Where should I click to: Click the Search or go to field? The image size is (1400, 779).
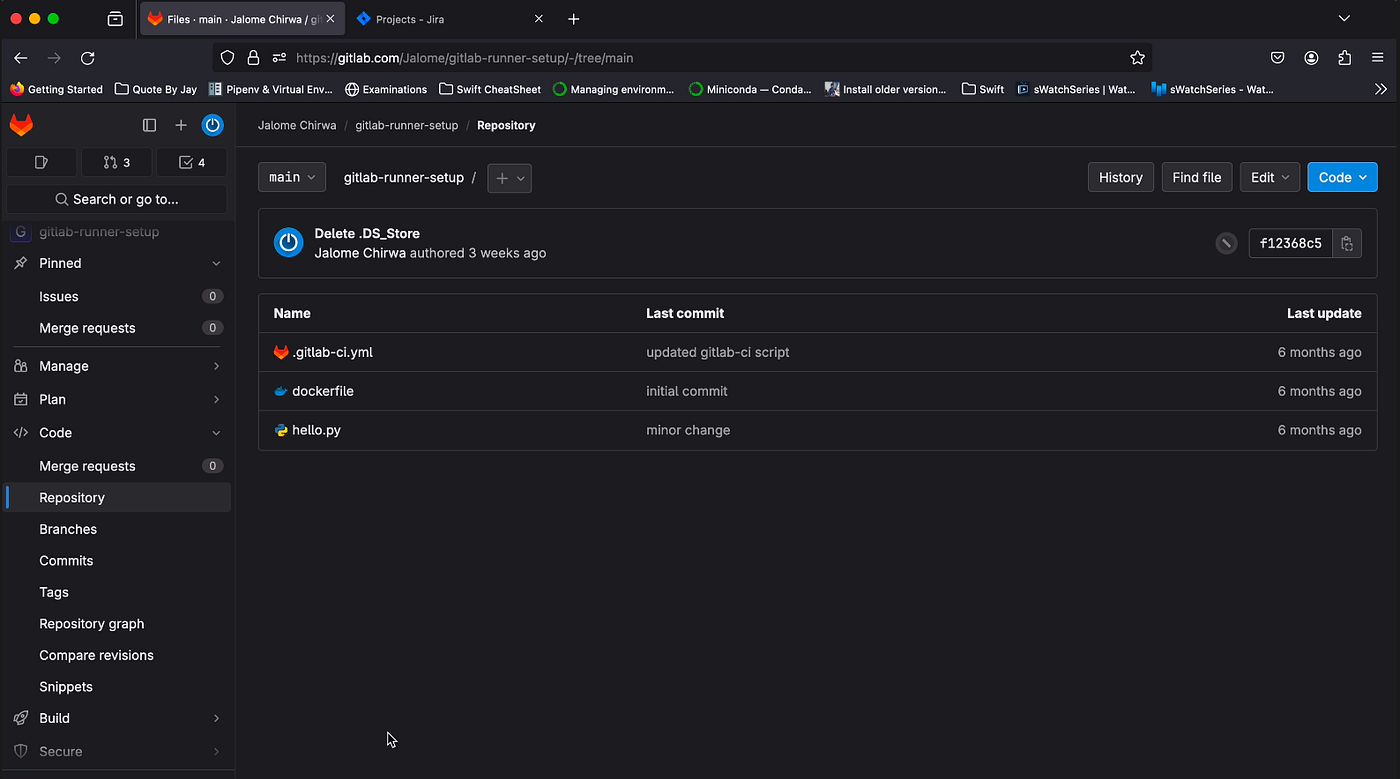[x=117, y=199]
